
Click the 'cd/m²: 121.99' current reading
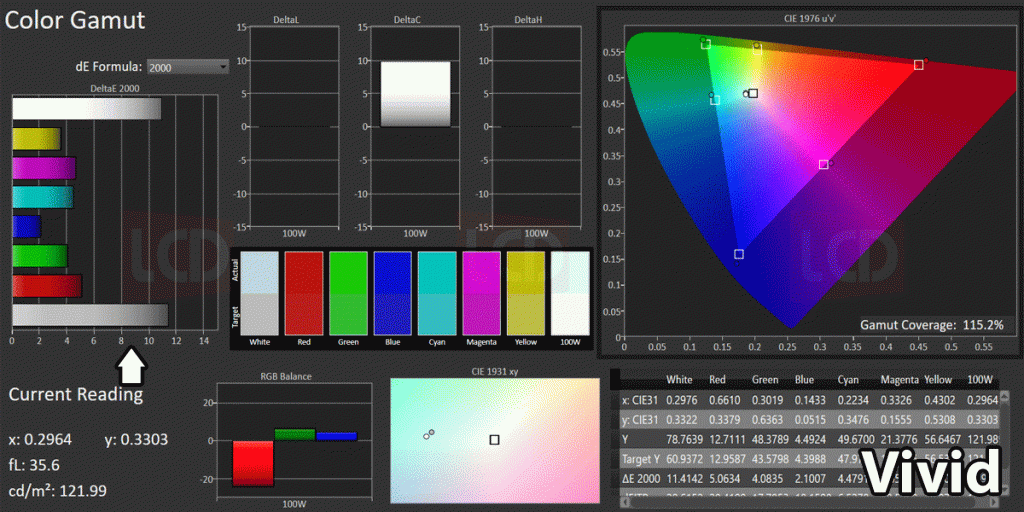click(x=57, y=490)
